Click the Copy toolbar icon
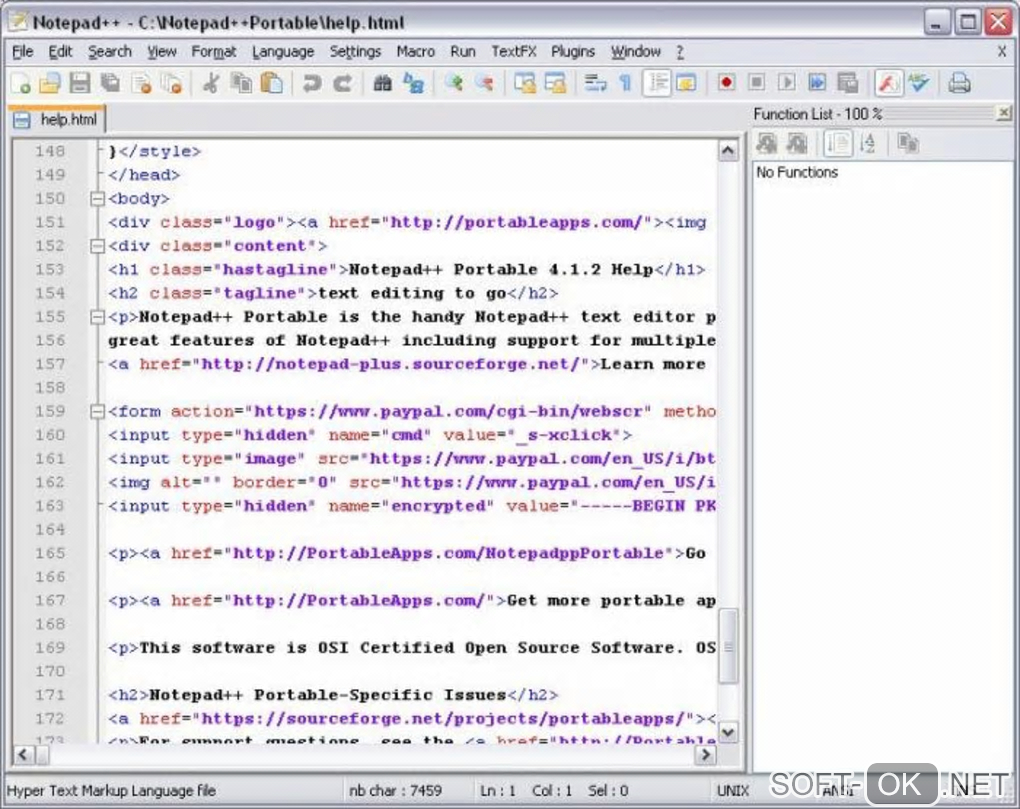Image resolution: width=1020 pixels, height=809 pixels. [242, 83]
